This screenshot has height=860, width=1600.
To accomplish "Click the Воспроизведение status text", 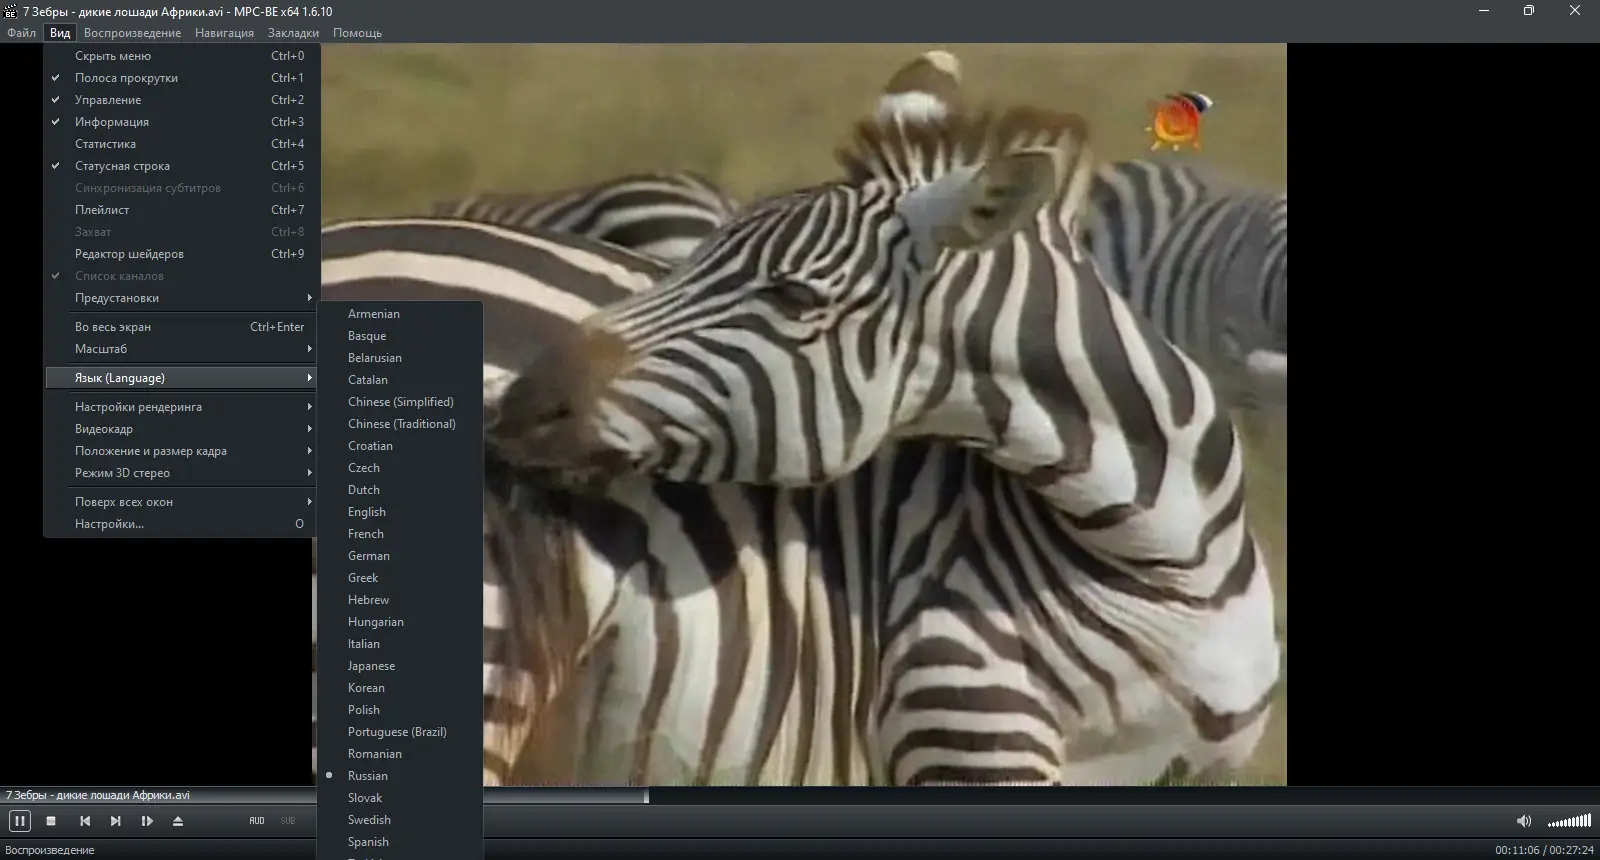I will pos(50,850).
